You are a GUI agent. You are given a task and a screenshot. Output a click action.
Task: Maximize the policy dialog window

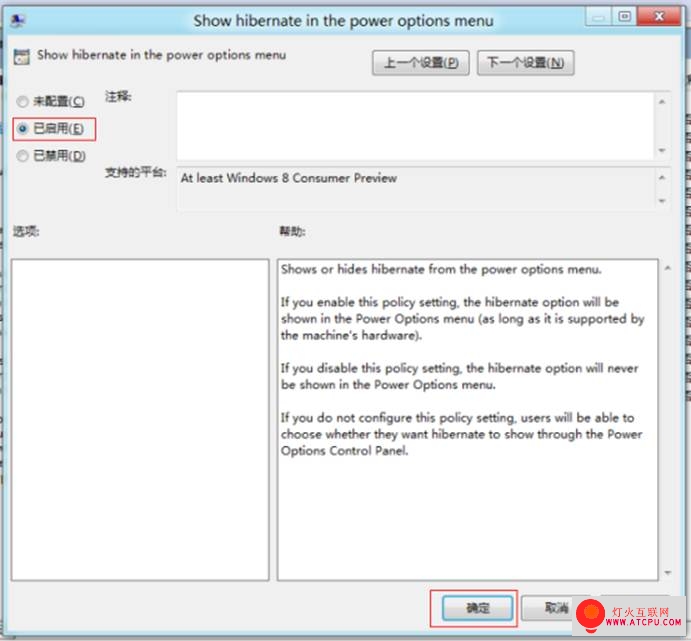click(624, 17)
